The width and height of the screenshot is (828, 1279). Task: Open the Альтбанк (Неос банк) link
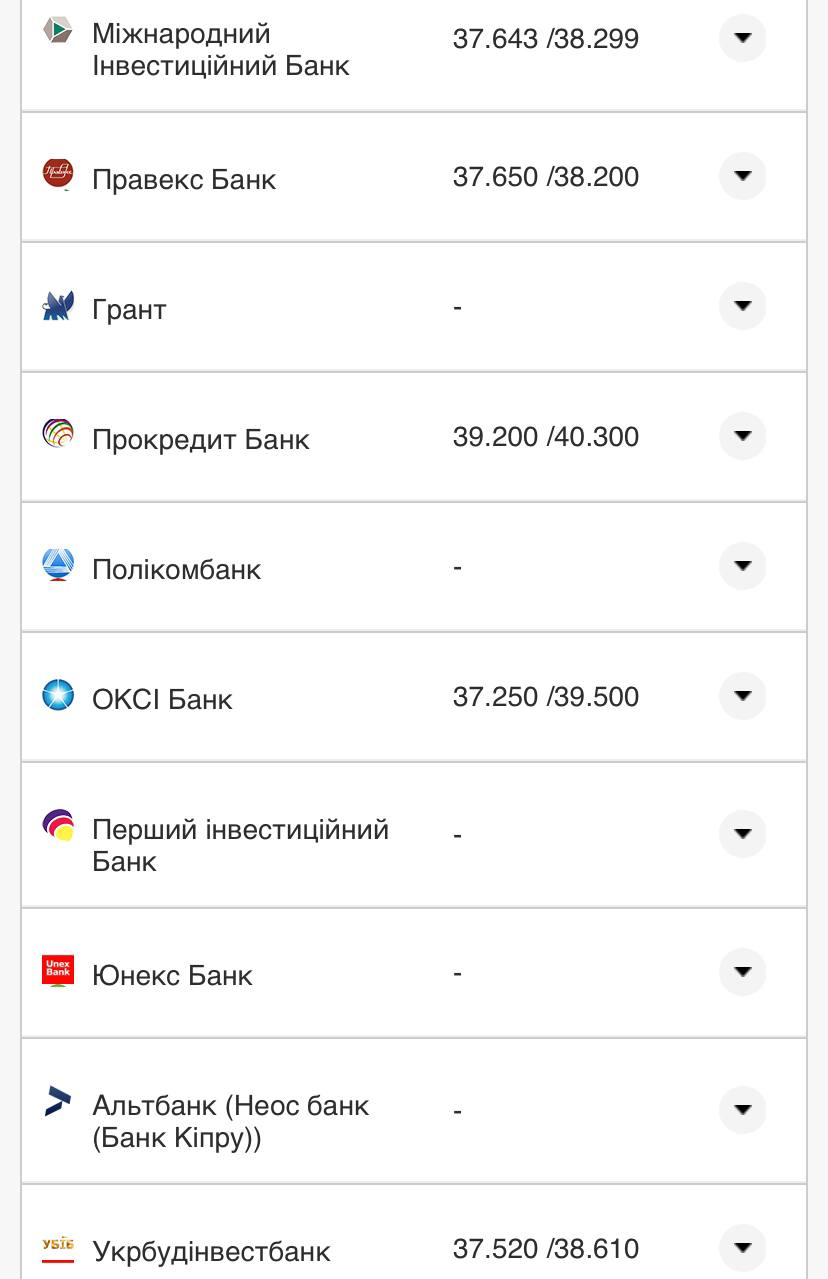pos(230,1120)
